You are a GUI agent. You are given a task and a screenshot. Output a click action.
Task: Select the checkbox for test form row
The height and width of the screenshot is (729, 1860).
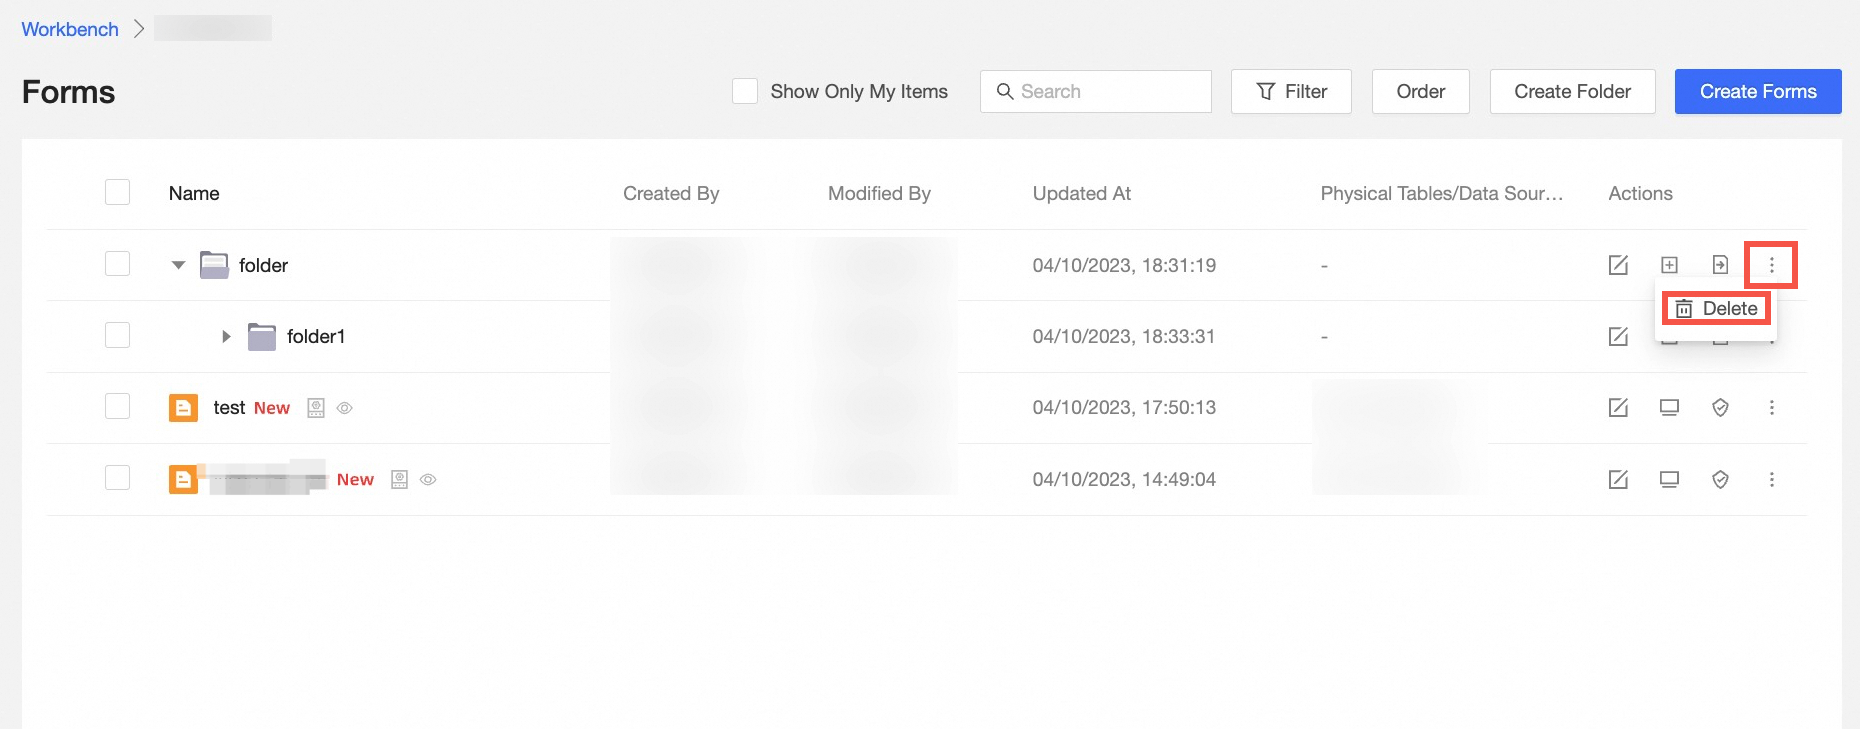click(x=118, y=406)
